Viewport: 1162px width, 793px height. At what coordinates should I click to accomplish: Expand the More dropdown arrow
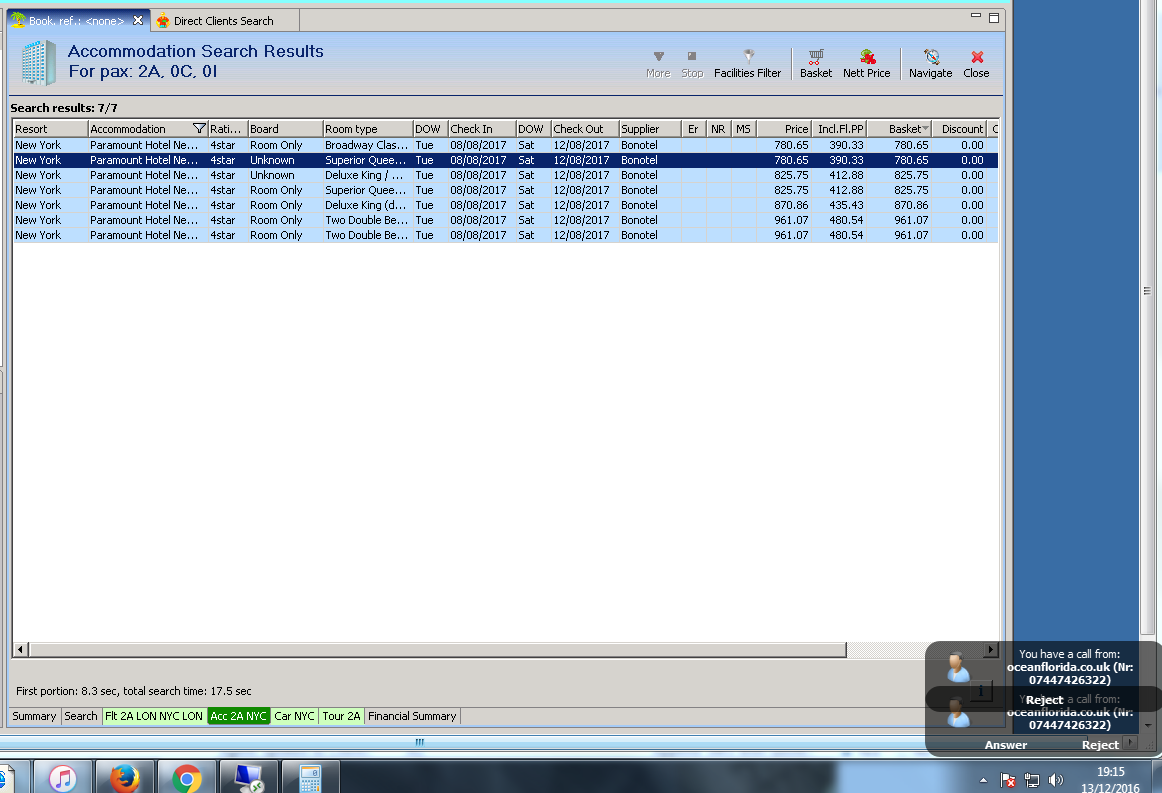[658, 58]
